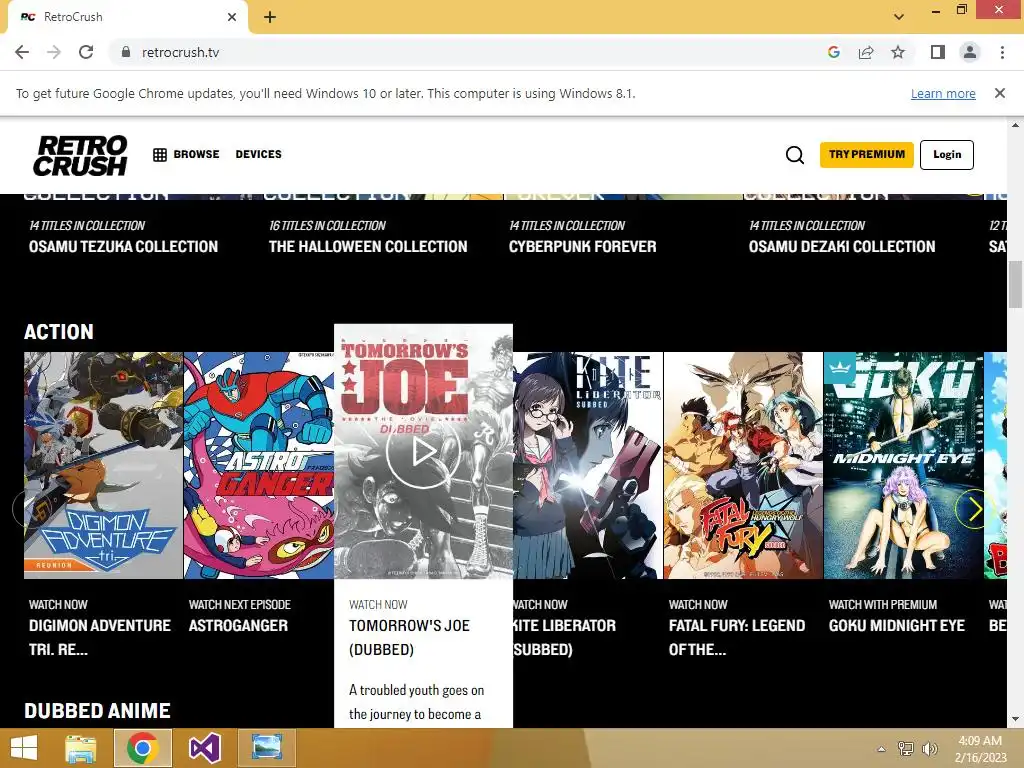Viewport: 1024px width, 768px height.
Task: Open the Windows Start button
Action: (24, 748)
